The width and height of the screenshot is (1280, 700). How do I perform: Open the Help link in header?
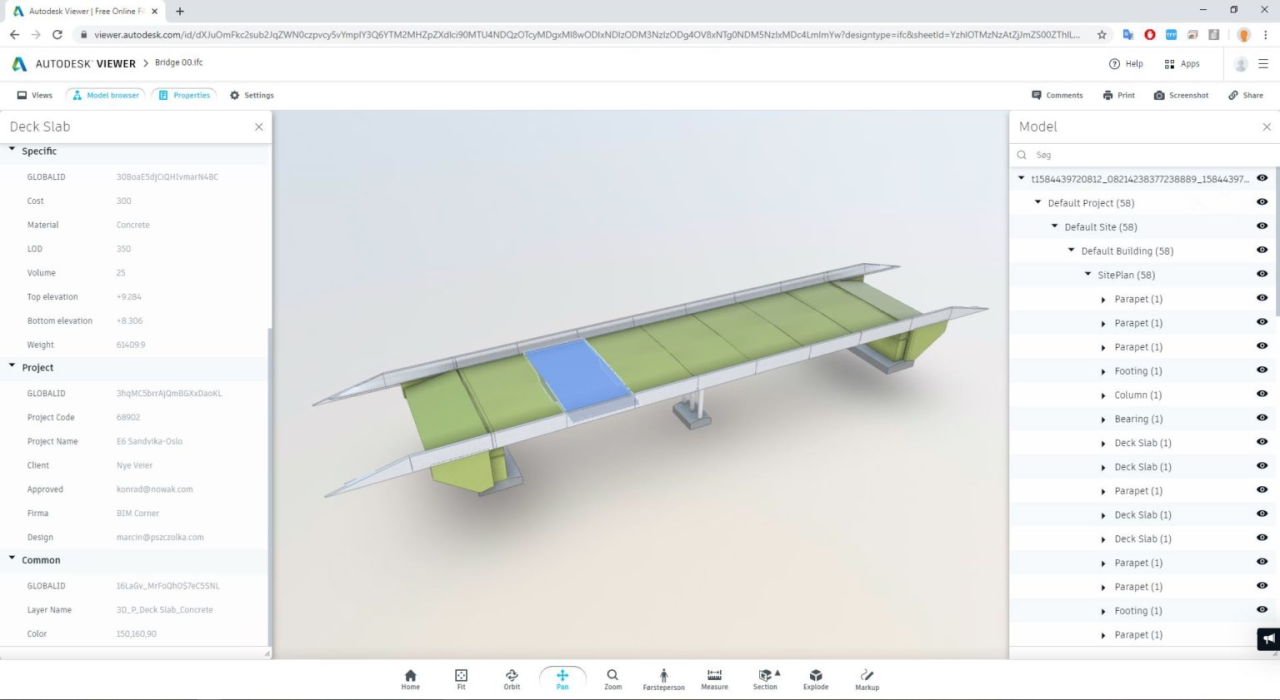coord(1125,64)
